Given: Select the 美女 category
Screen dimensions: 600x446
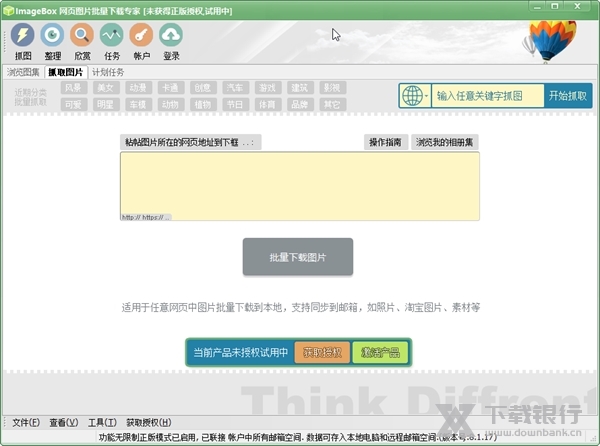Looking at the screenshot, I should point(106,88).
